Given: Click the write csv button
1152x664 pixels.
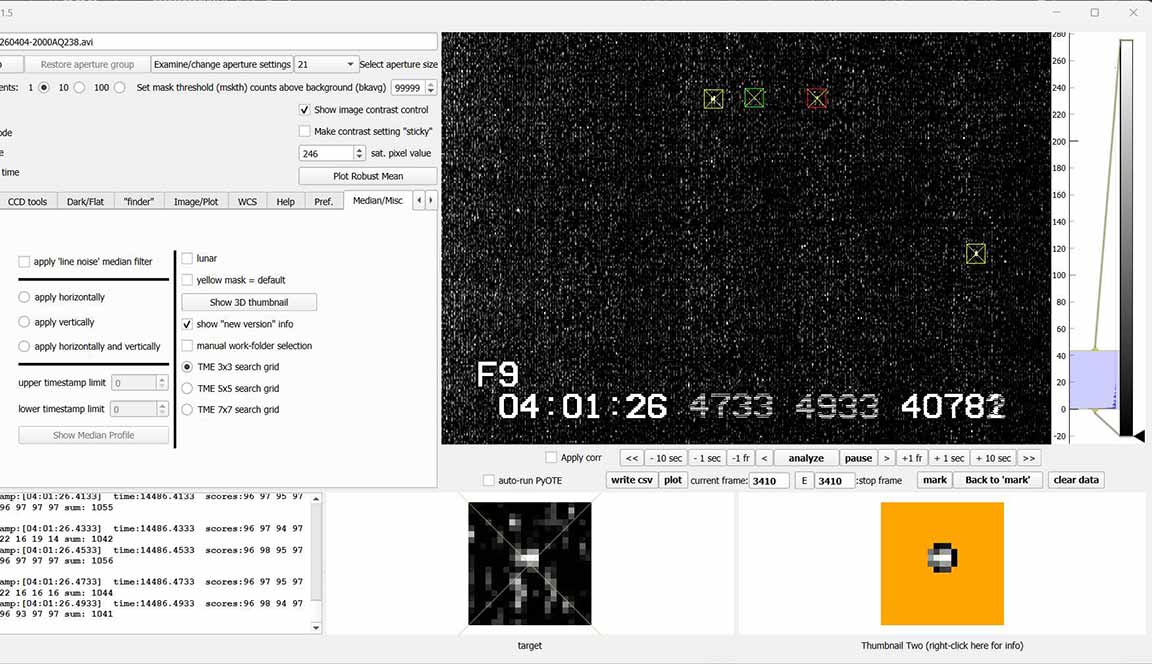Looking at the screenshot, I should pyautogui.click(x=631, y=480).
